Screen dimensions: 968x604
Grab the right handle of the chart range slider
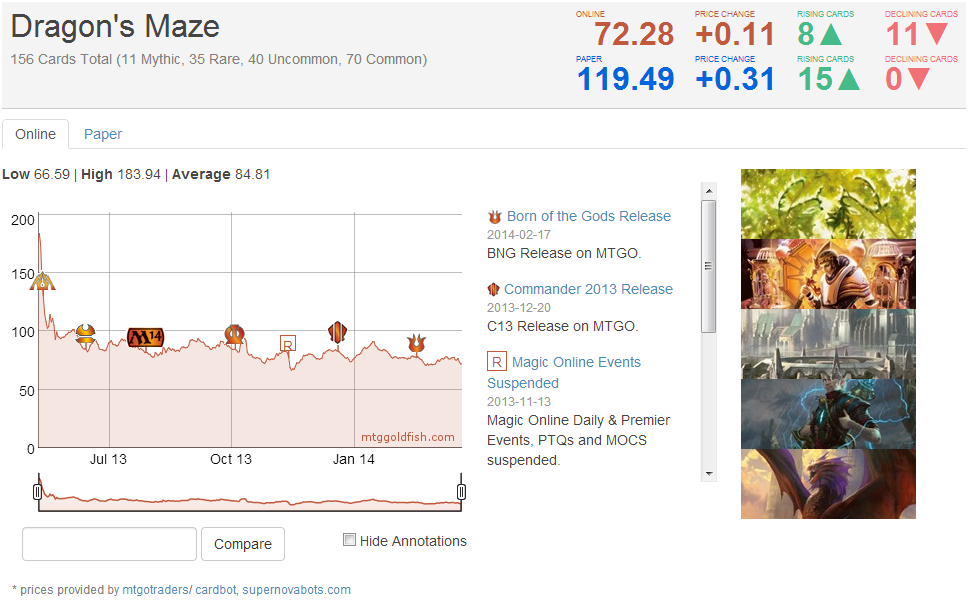[461, 491]
